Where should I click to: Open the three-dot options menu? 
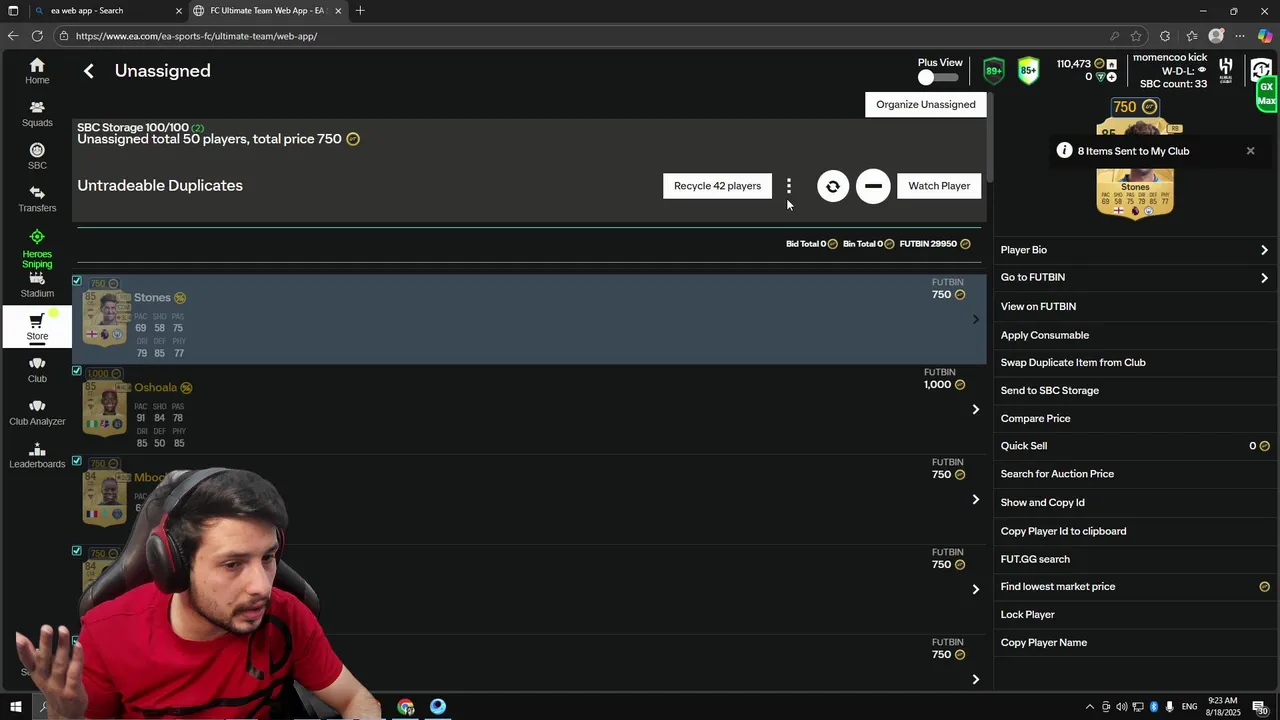click(x=789, y=186)
